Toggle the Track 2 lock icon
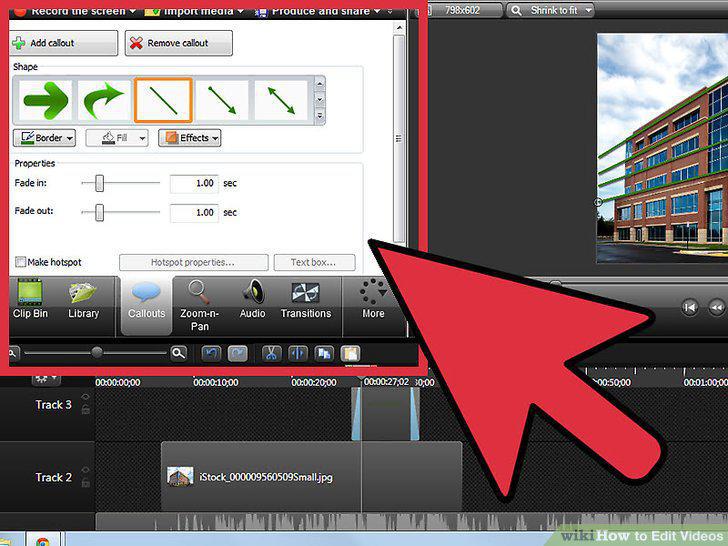The width and height of the screenshot is (728, 546). point(85,483)
